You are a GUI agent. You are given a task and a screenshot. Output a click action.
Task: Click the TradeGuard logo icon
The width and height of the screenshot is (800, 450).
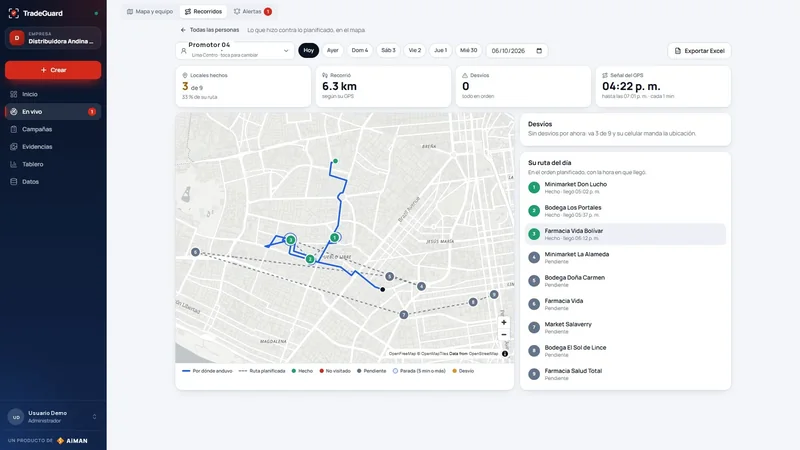click(x=14, y=13)
